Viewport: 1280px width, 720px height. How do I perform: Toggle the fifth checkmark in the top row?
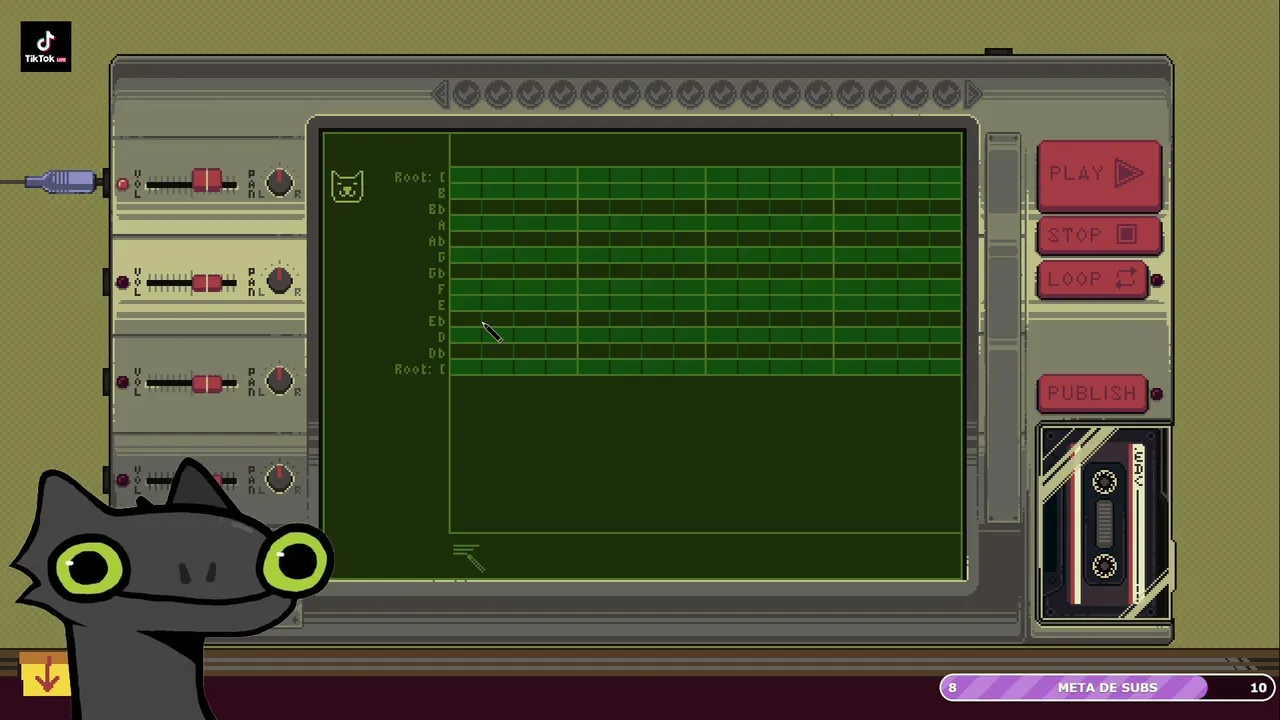[594, 94]
